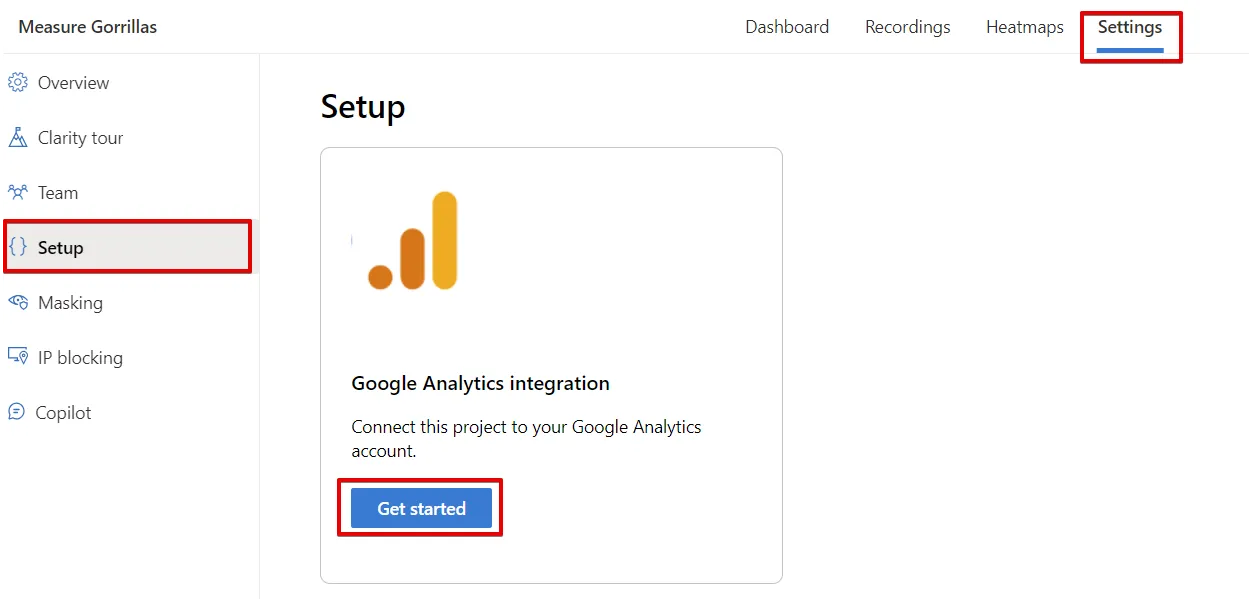Open the Dashboard tab
Viewport: 1249px width, 599px height.
click(x=787, y=27)
